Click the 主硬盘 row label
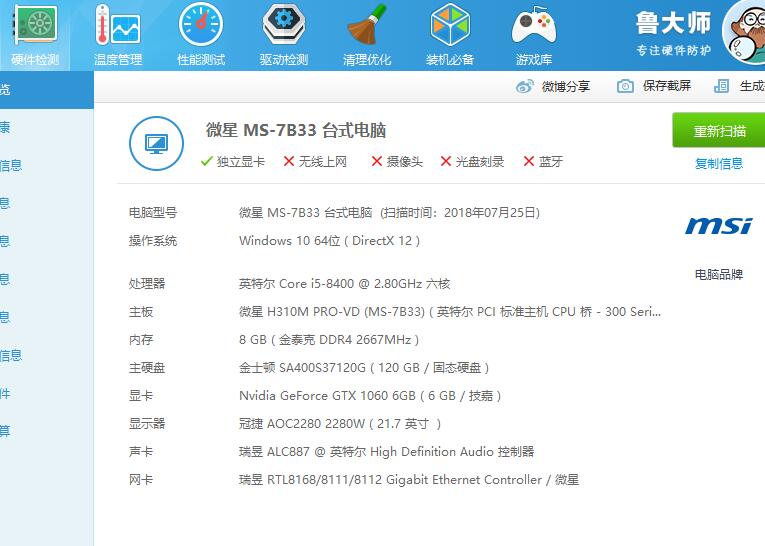 pos(147,367)
